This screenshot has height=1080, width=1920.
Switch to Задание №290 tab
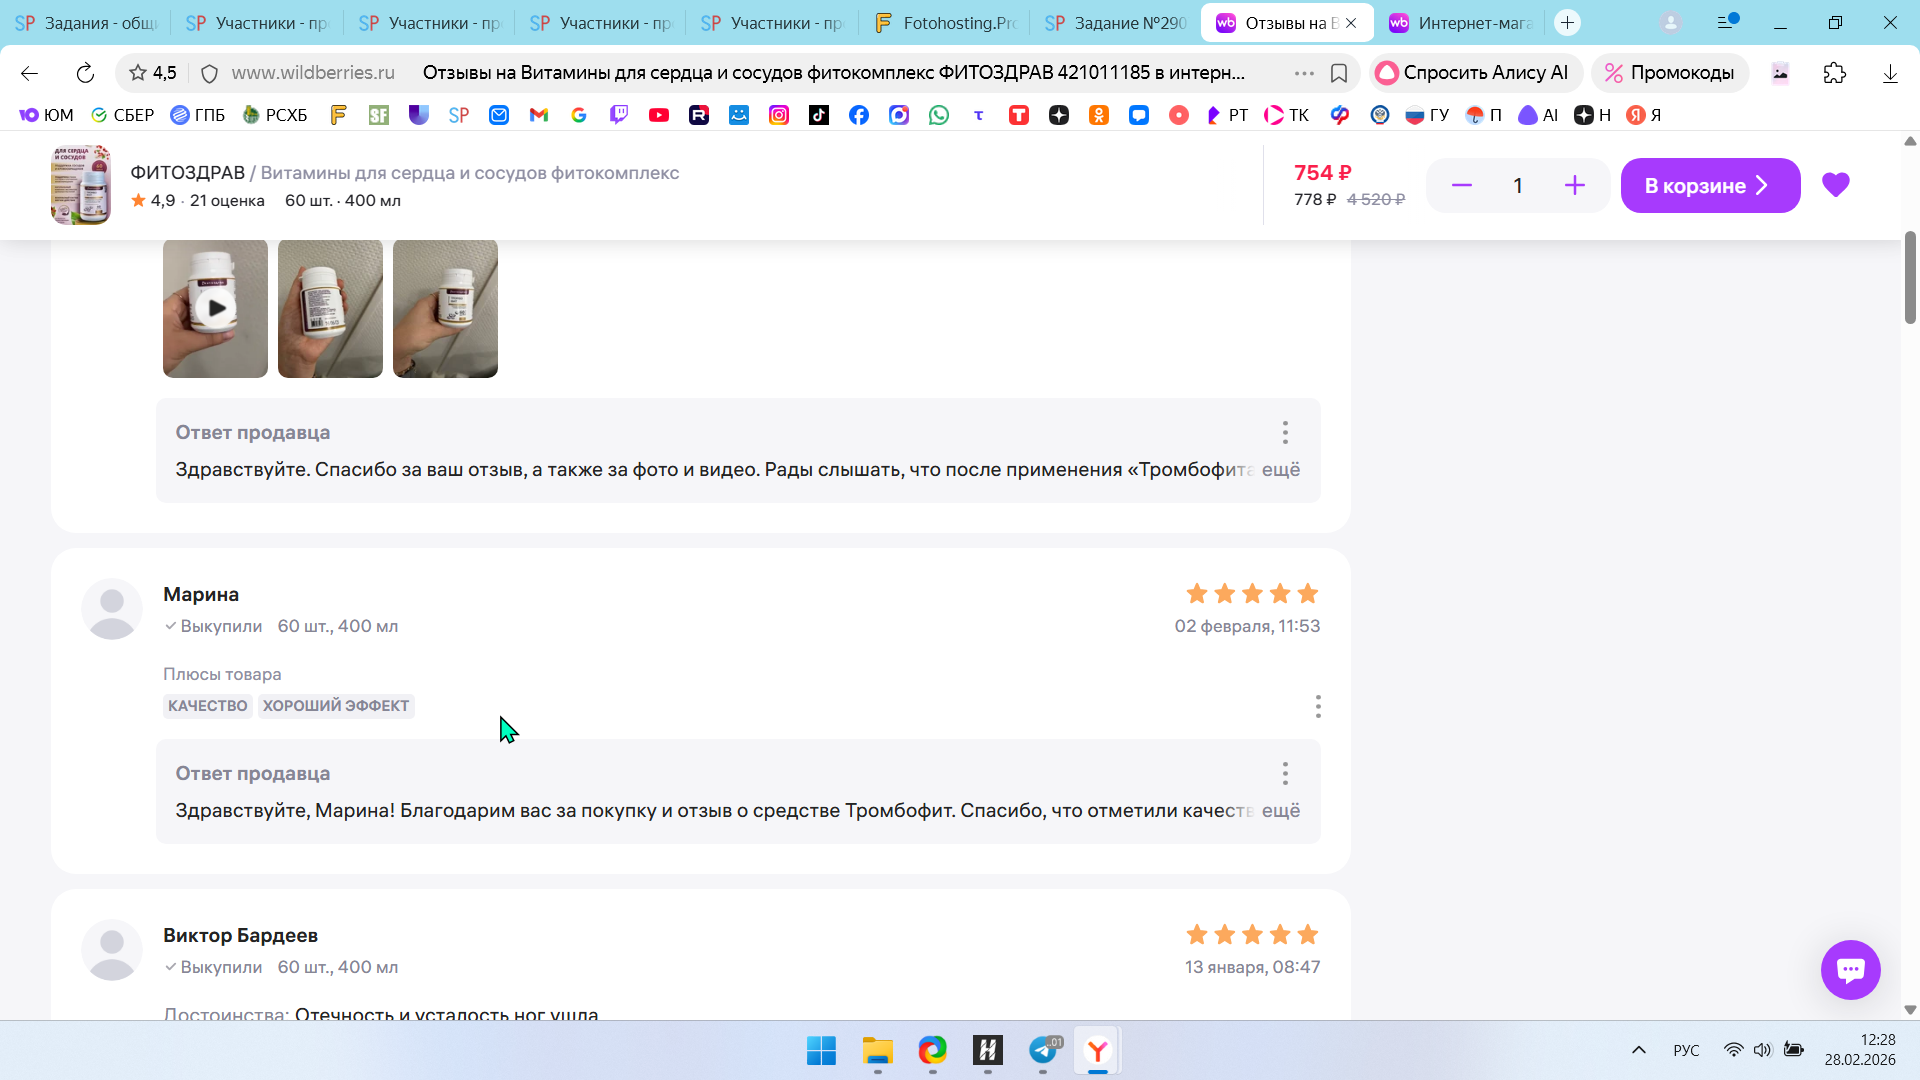[x=1115, y=22]
